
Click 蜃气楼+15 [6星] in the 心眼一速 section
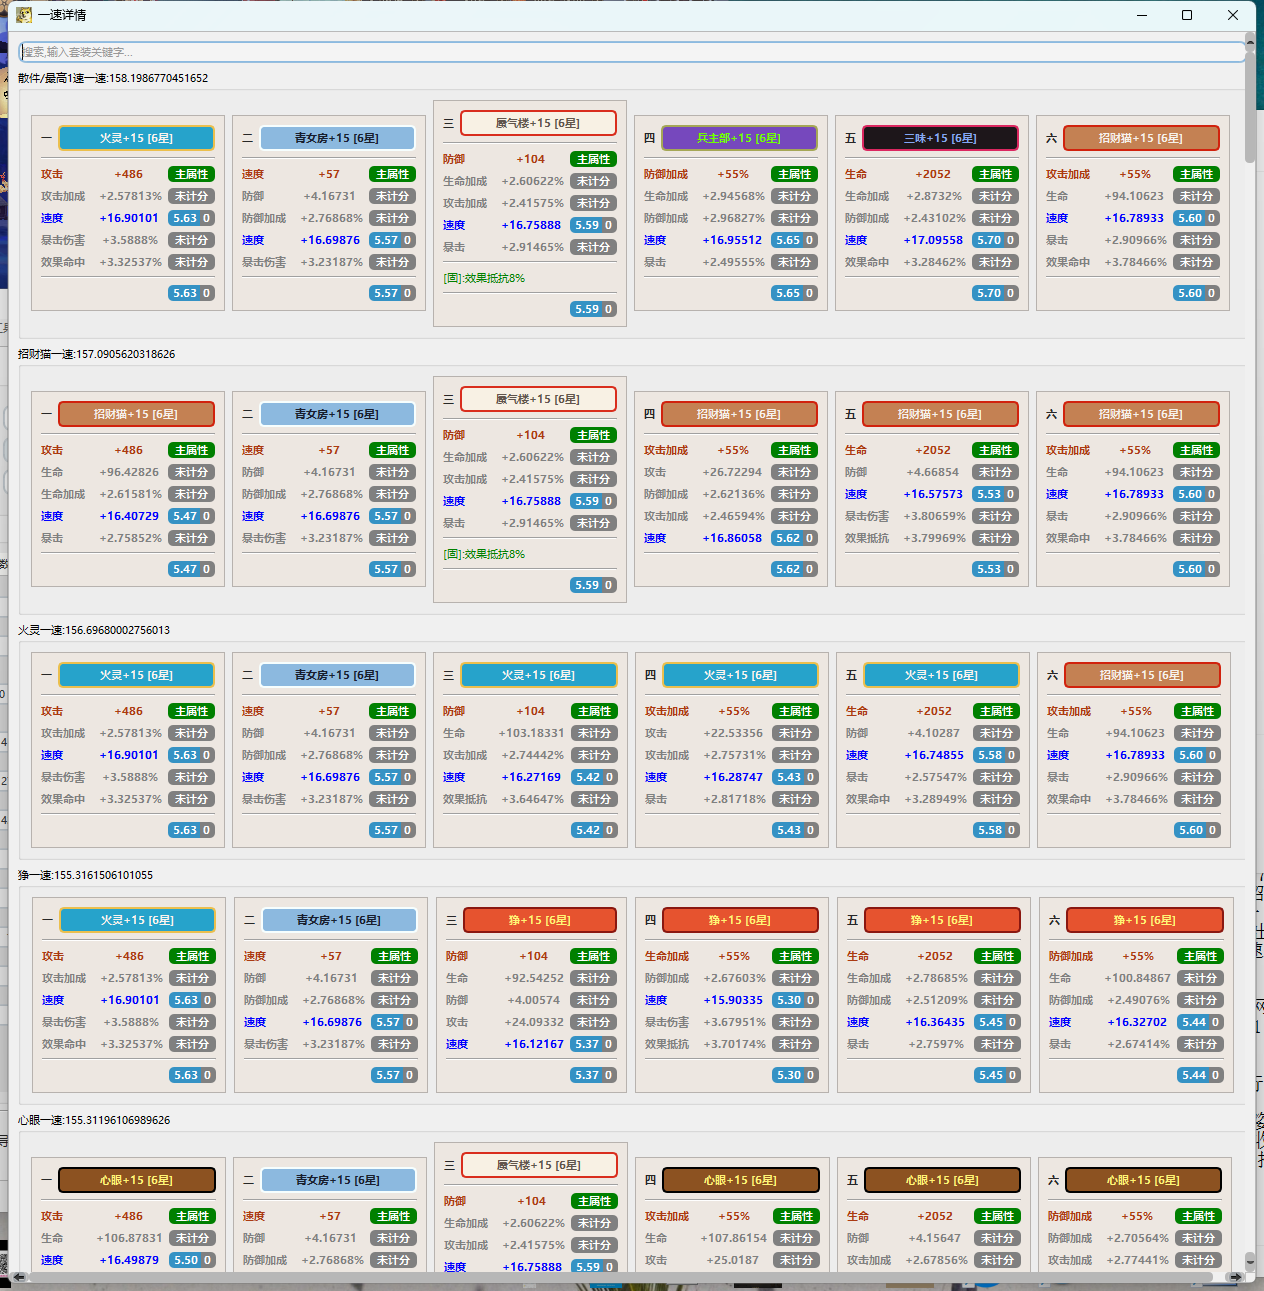[x=539, y=1165]
